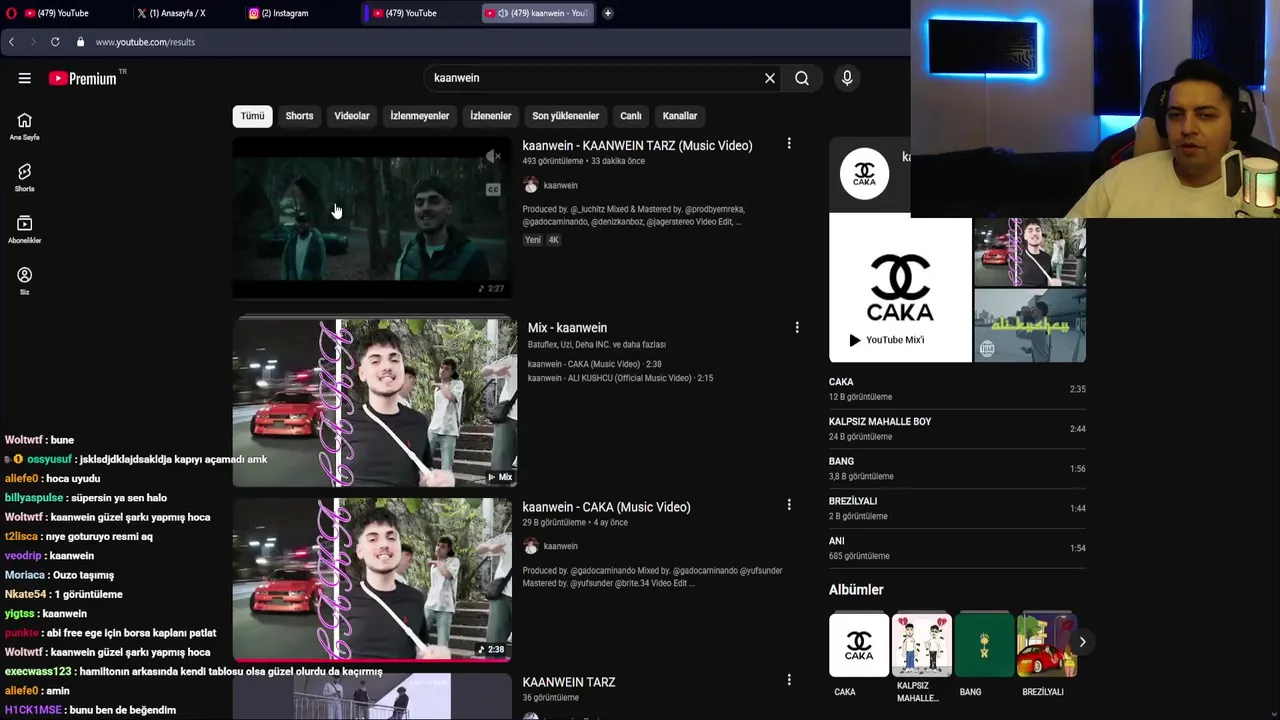The width and height of the screenshot is (1280, 720).
Task: Start voice search with microphone icon
Action: click(847, 78)
